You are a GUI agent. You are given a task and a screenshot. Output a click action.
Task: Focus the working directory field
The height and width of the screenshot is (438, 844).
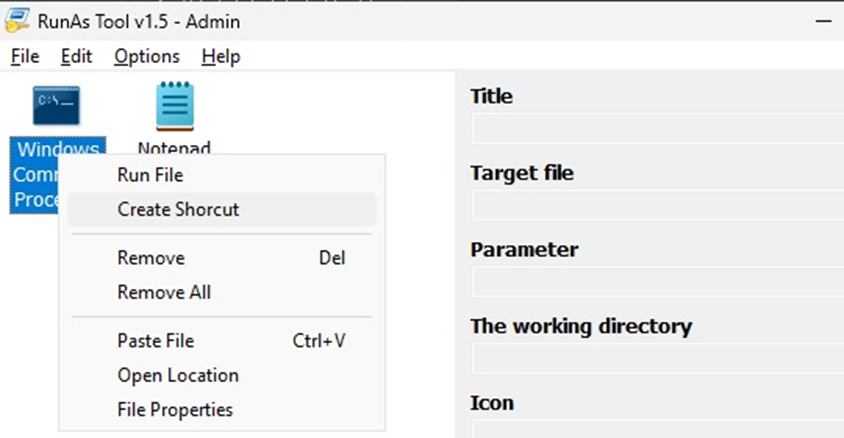tap(658, 358)
